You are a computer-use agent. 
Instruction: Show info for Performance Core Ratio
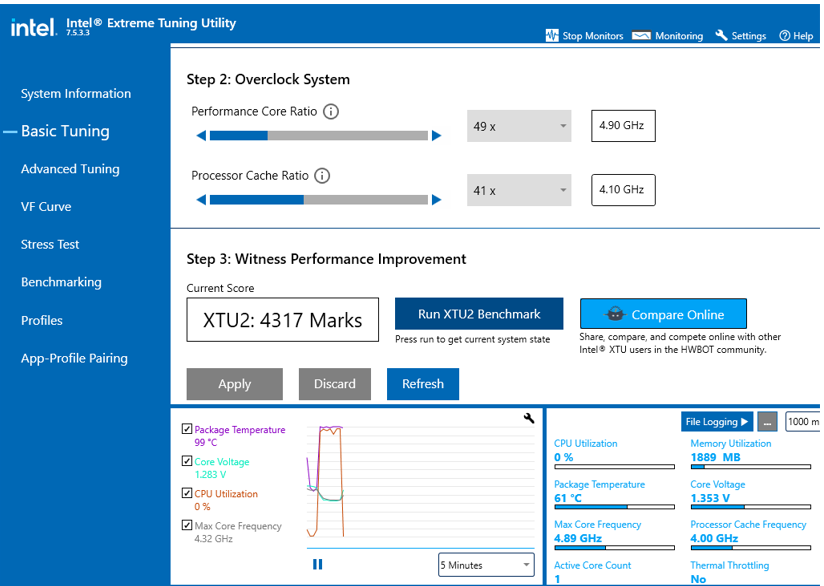coord(331,111)
